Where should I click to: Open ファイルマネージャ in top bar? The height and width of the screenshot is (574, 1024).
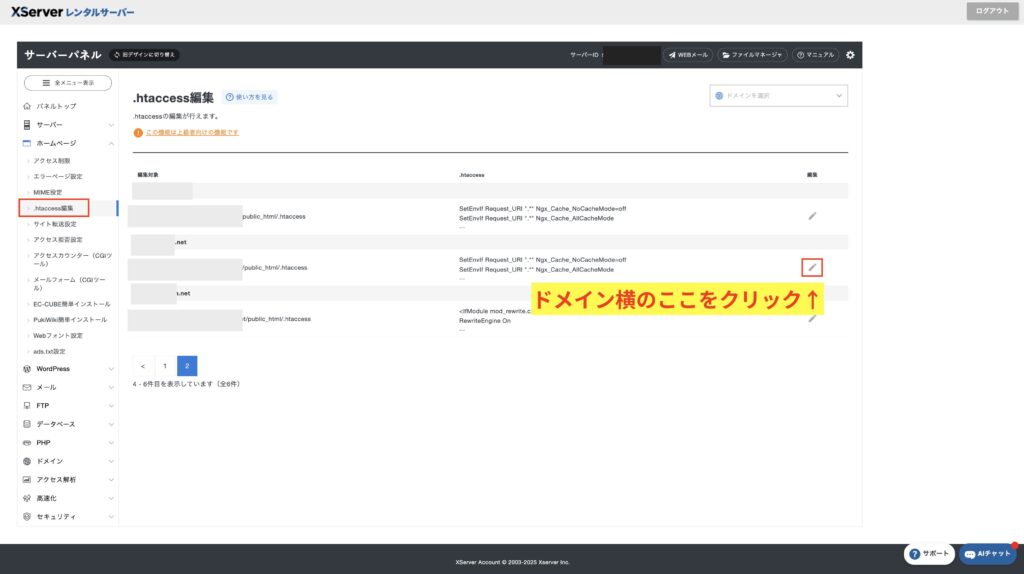[x=751, y=55]
